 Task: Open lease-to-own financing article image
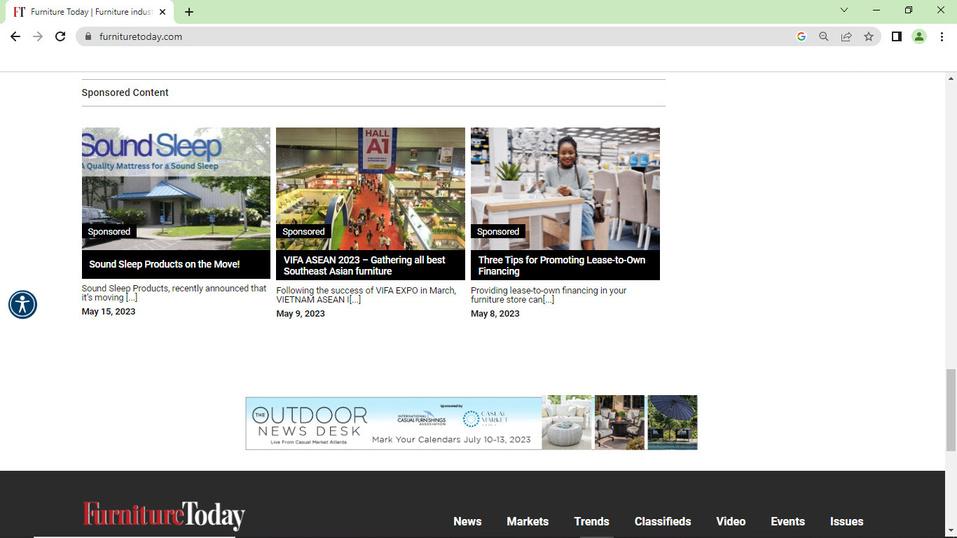[565, 189]
